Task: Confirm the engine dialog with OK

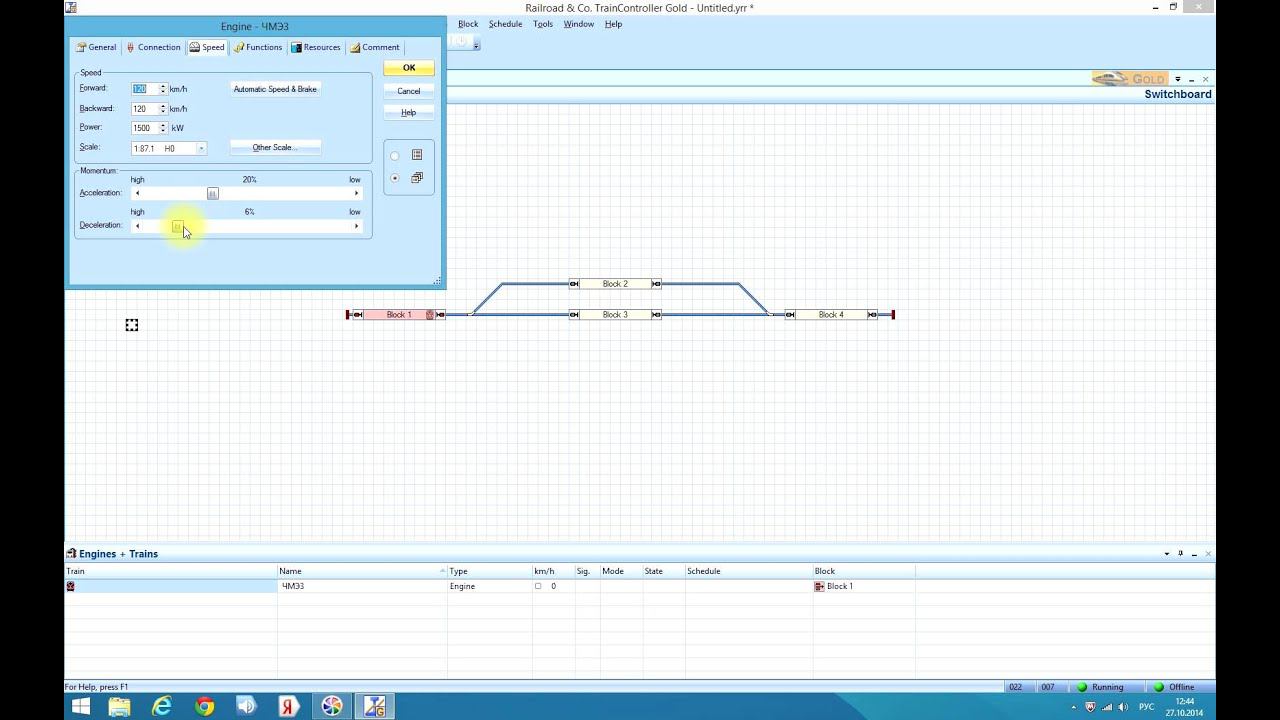Action: 409,68
